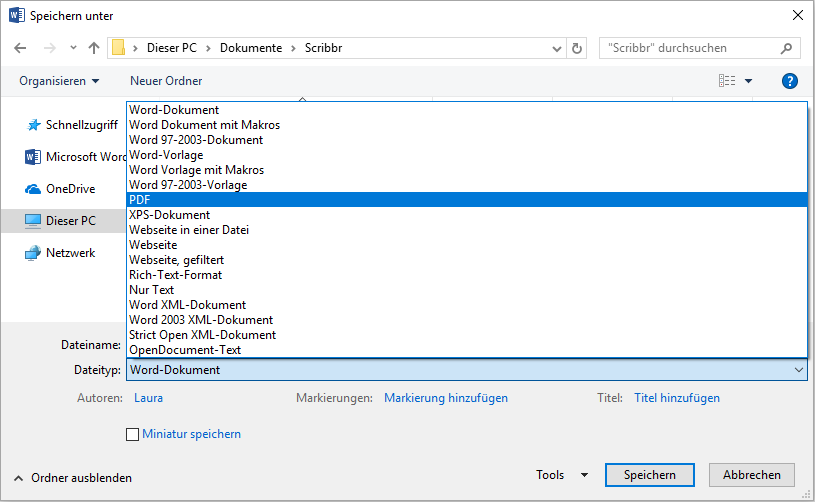Open help with the question mark icon
Screen dimensions: 815x502
(790, 81)
